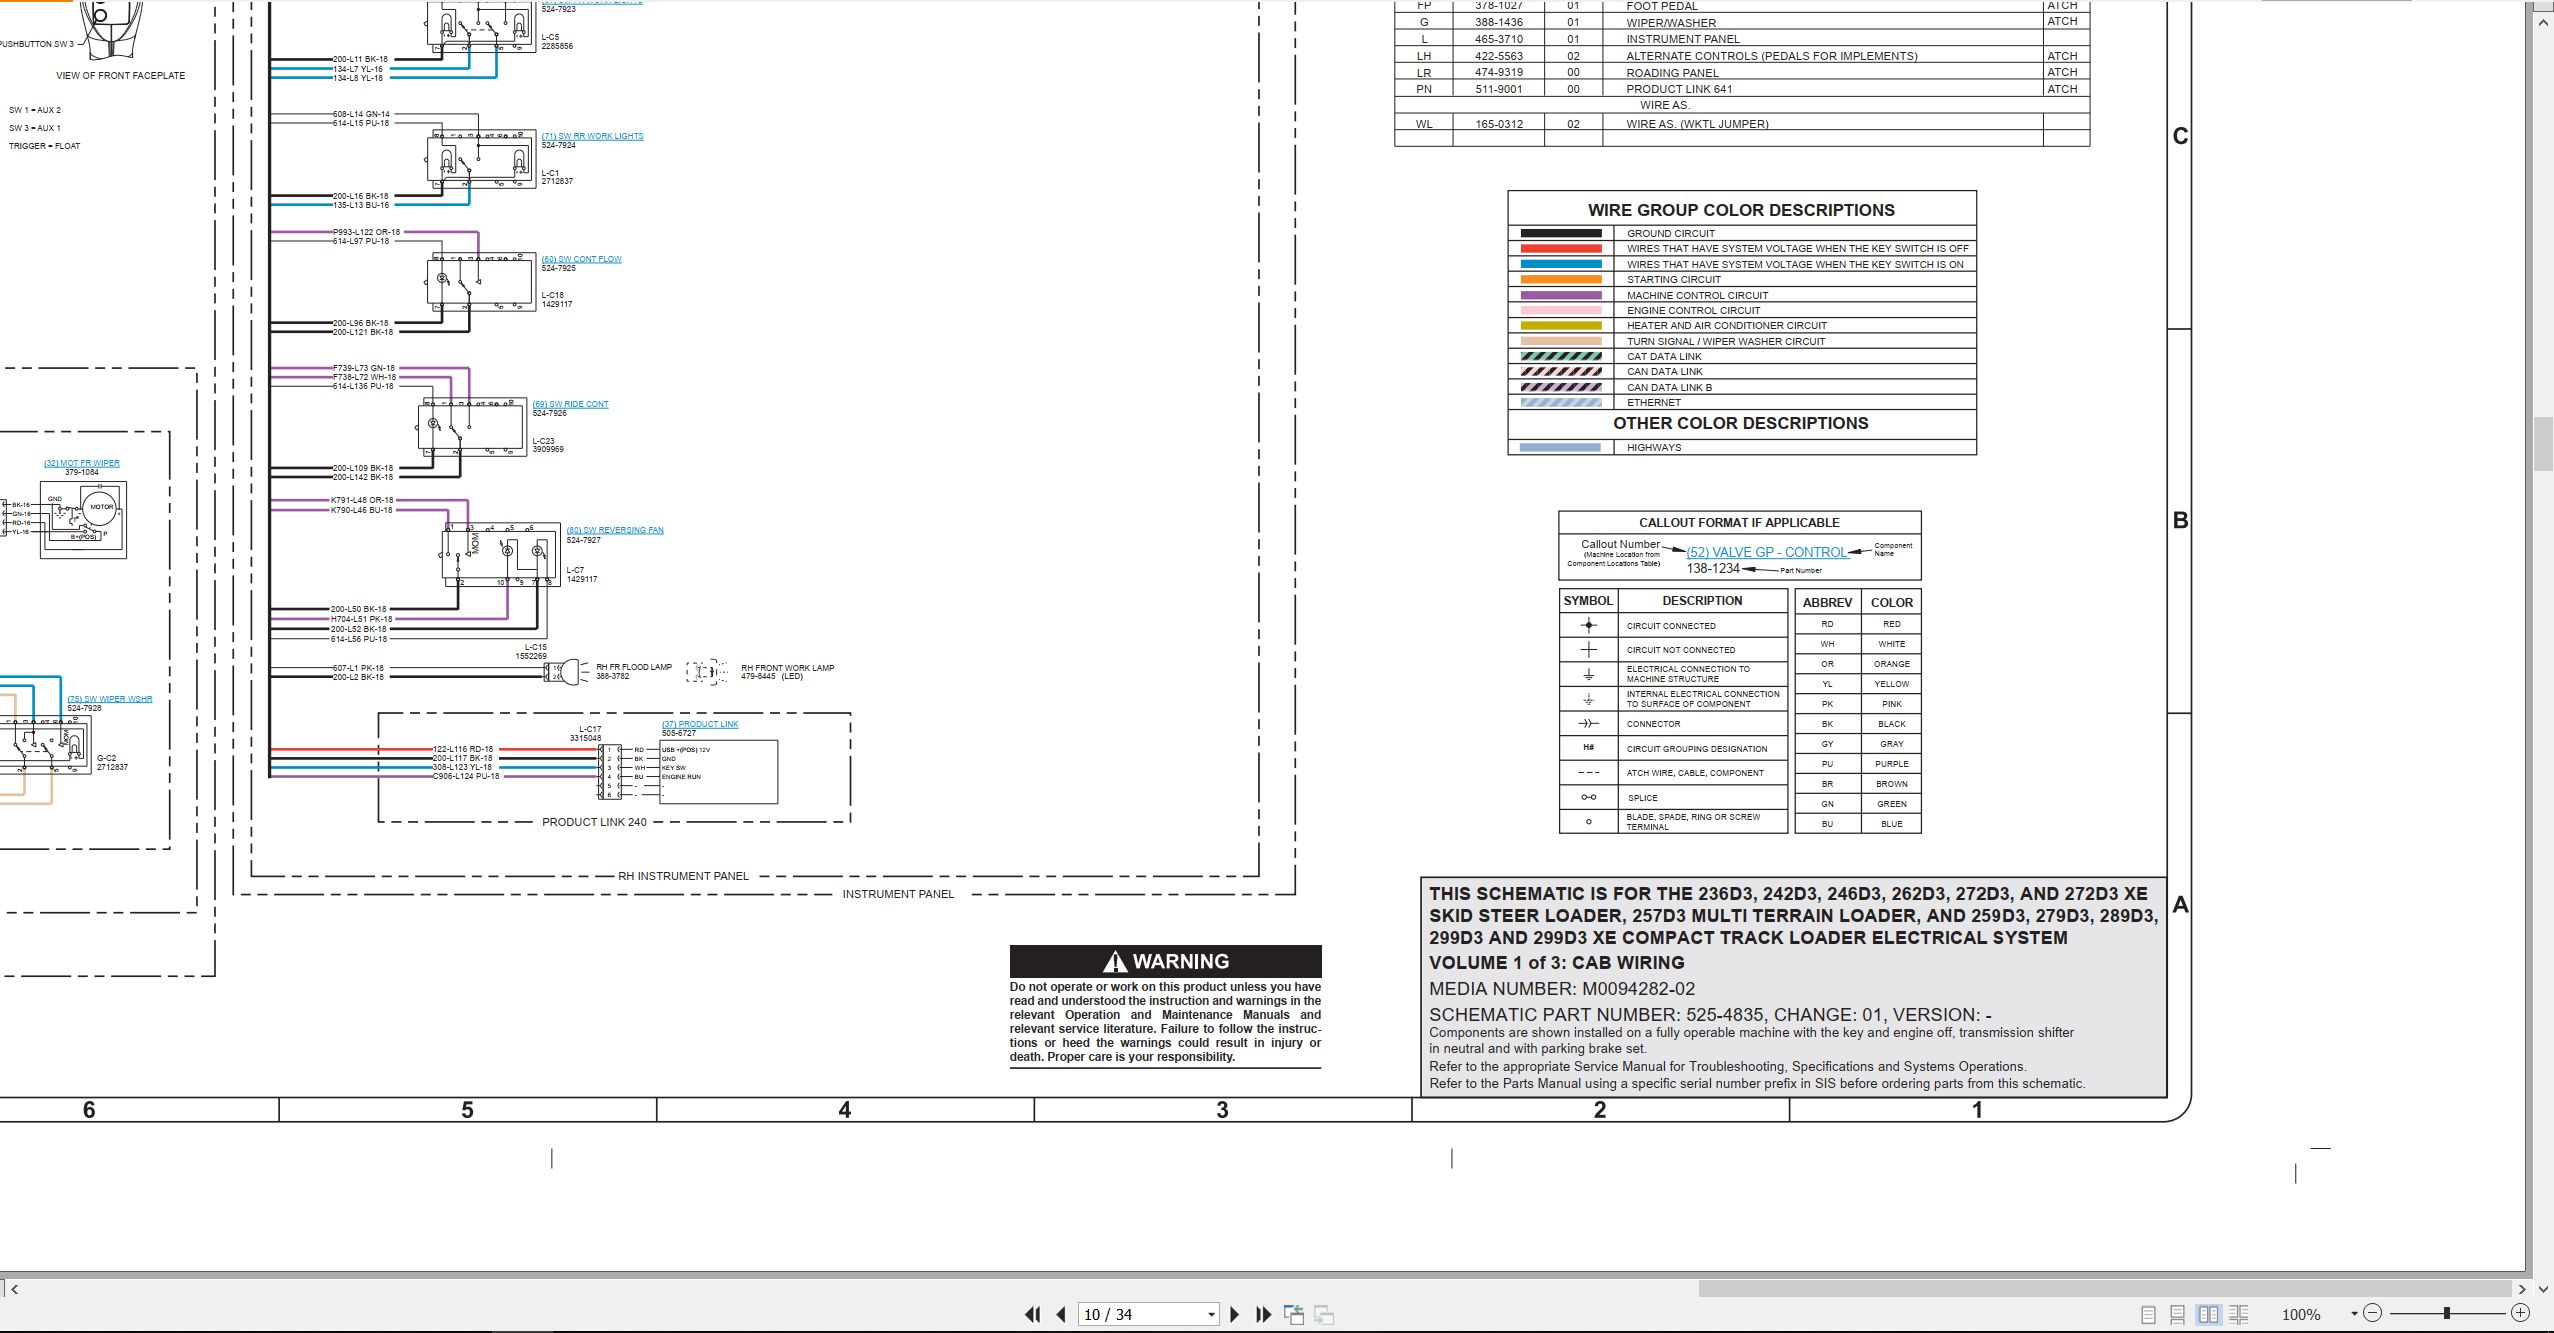This screenshot has height=1333, width=2554.
Task: Open the (60) SW CONT FLOW link
Action: pos(581,259)
